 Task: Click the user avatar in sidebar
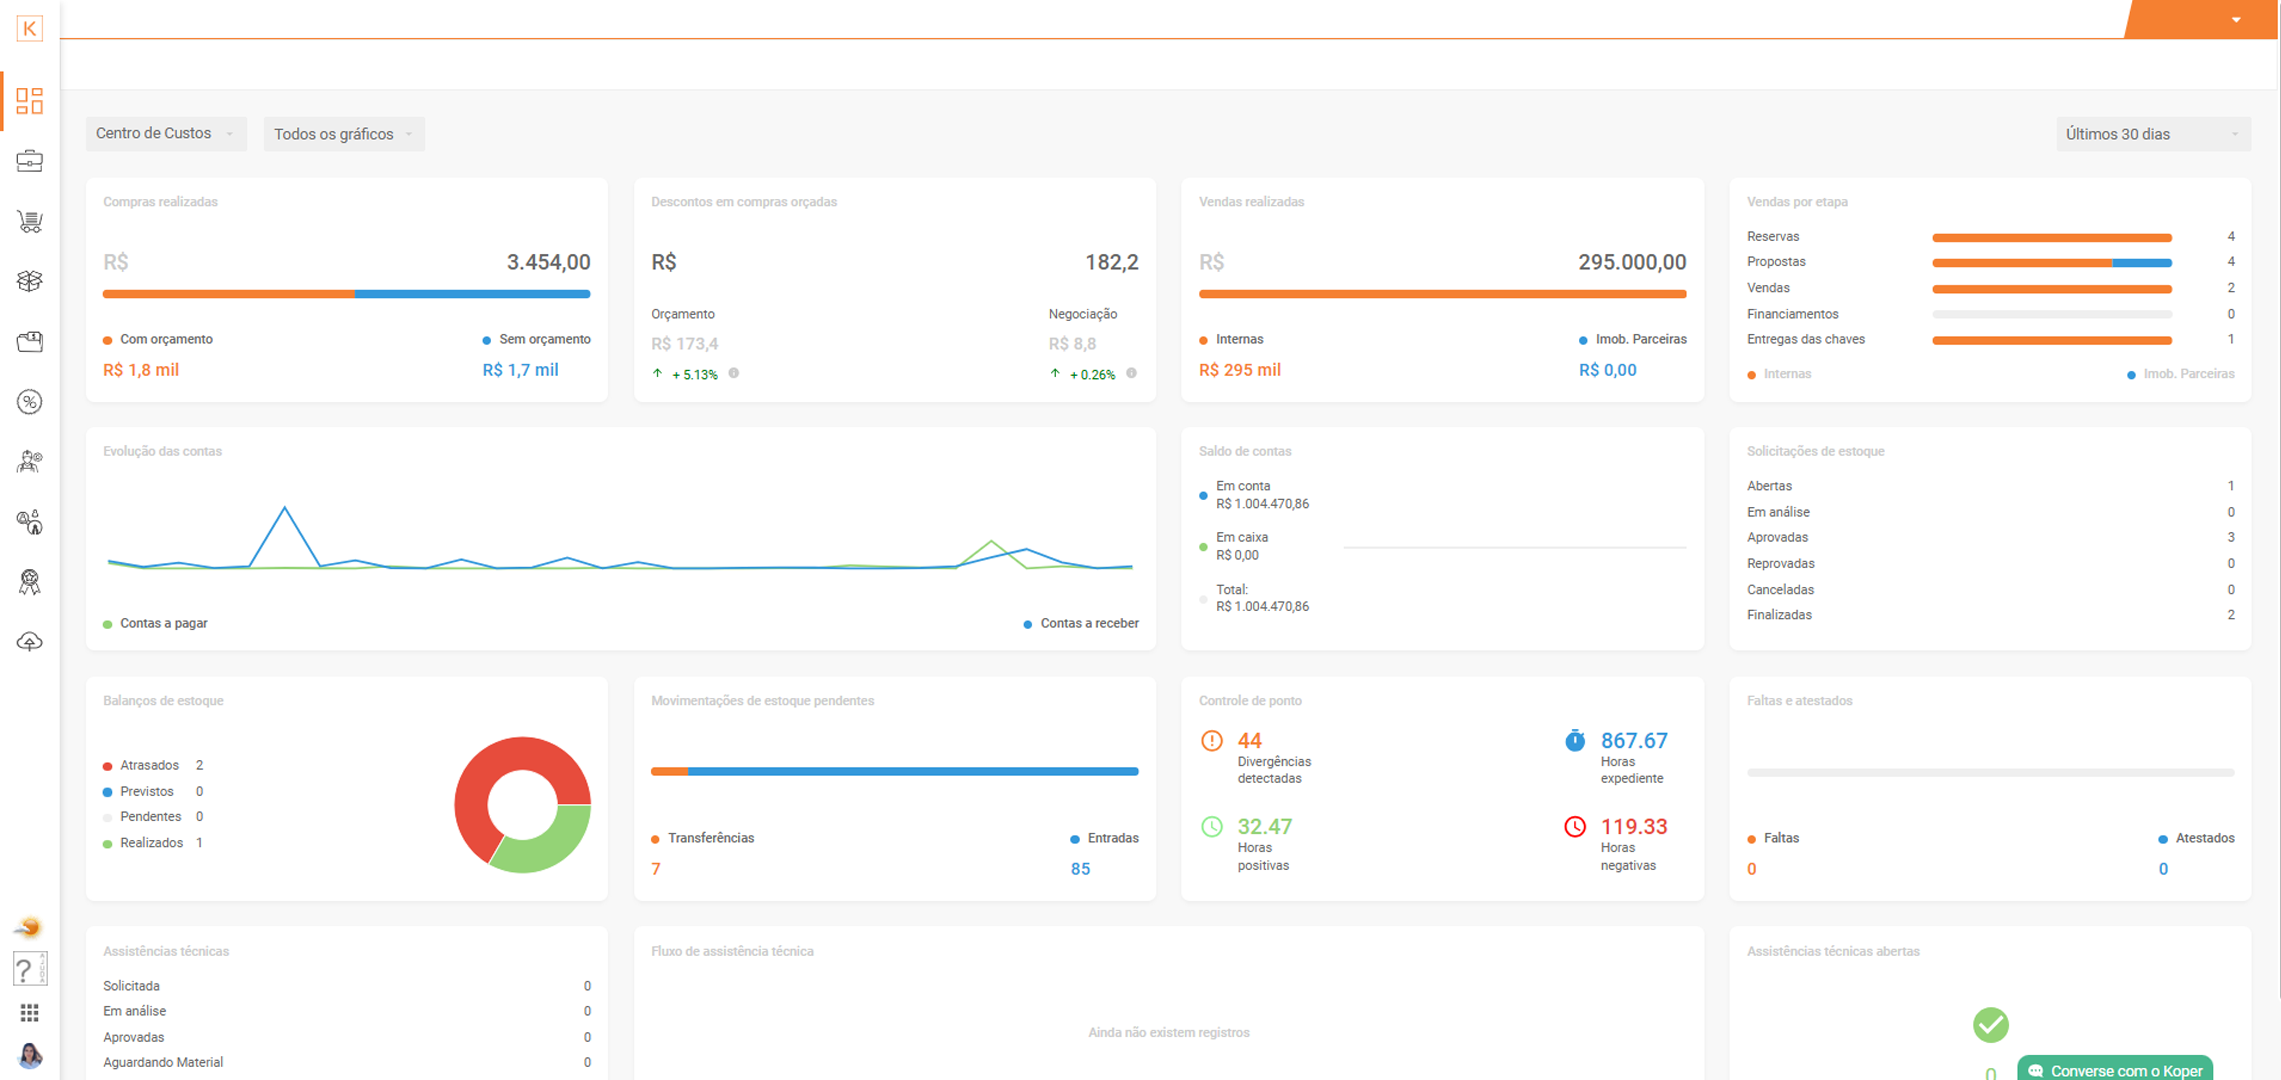[29, 1055]
